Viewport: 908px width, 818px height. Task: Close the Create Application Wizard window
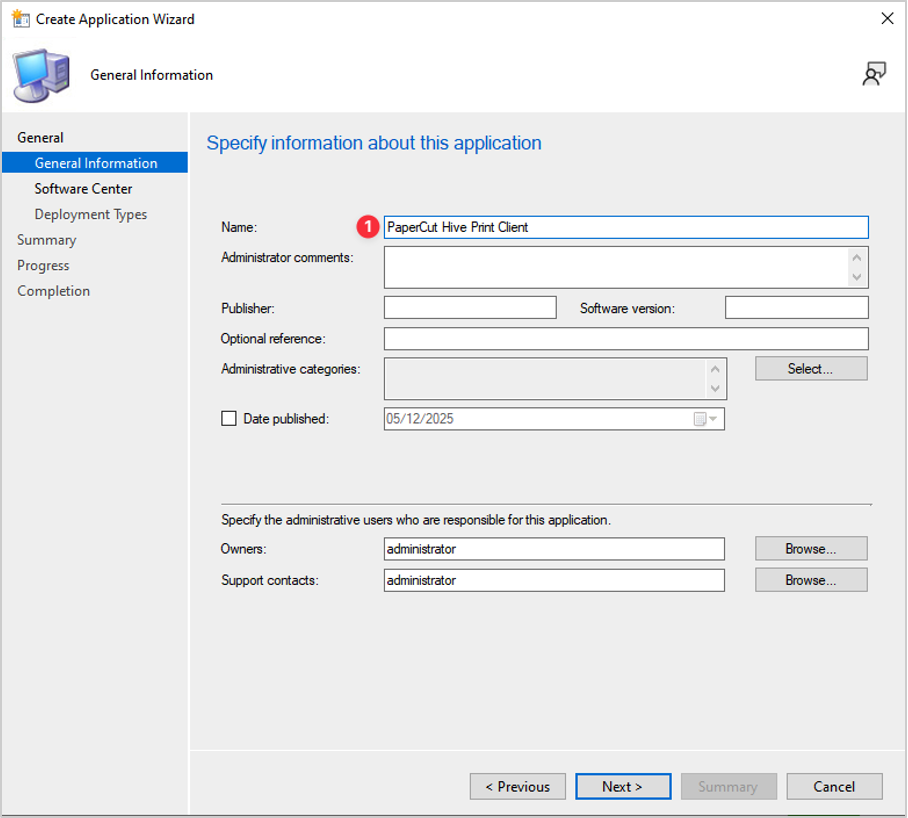point(887,19)
